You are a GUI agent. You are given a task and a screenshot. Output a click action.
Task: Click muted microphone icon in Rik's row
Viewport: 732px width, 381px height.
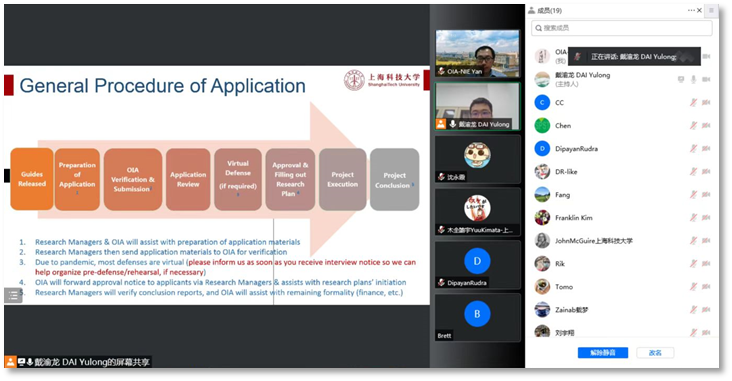693,263
